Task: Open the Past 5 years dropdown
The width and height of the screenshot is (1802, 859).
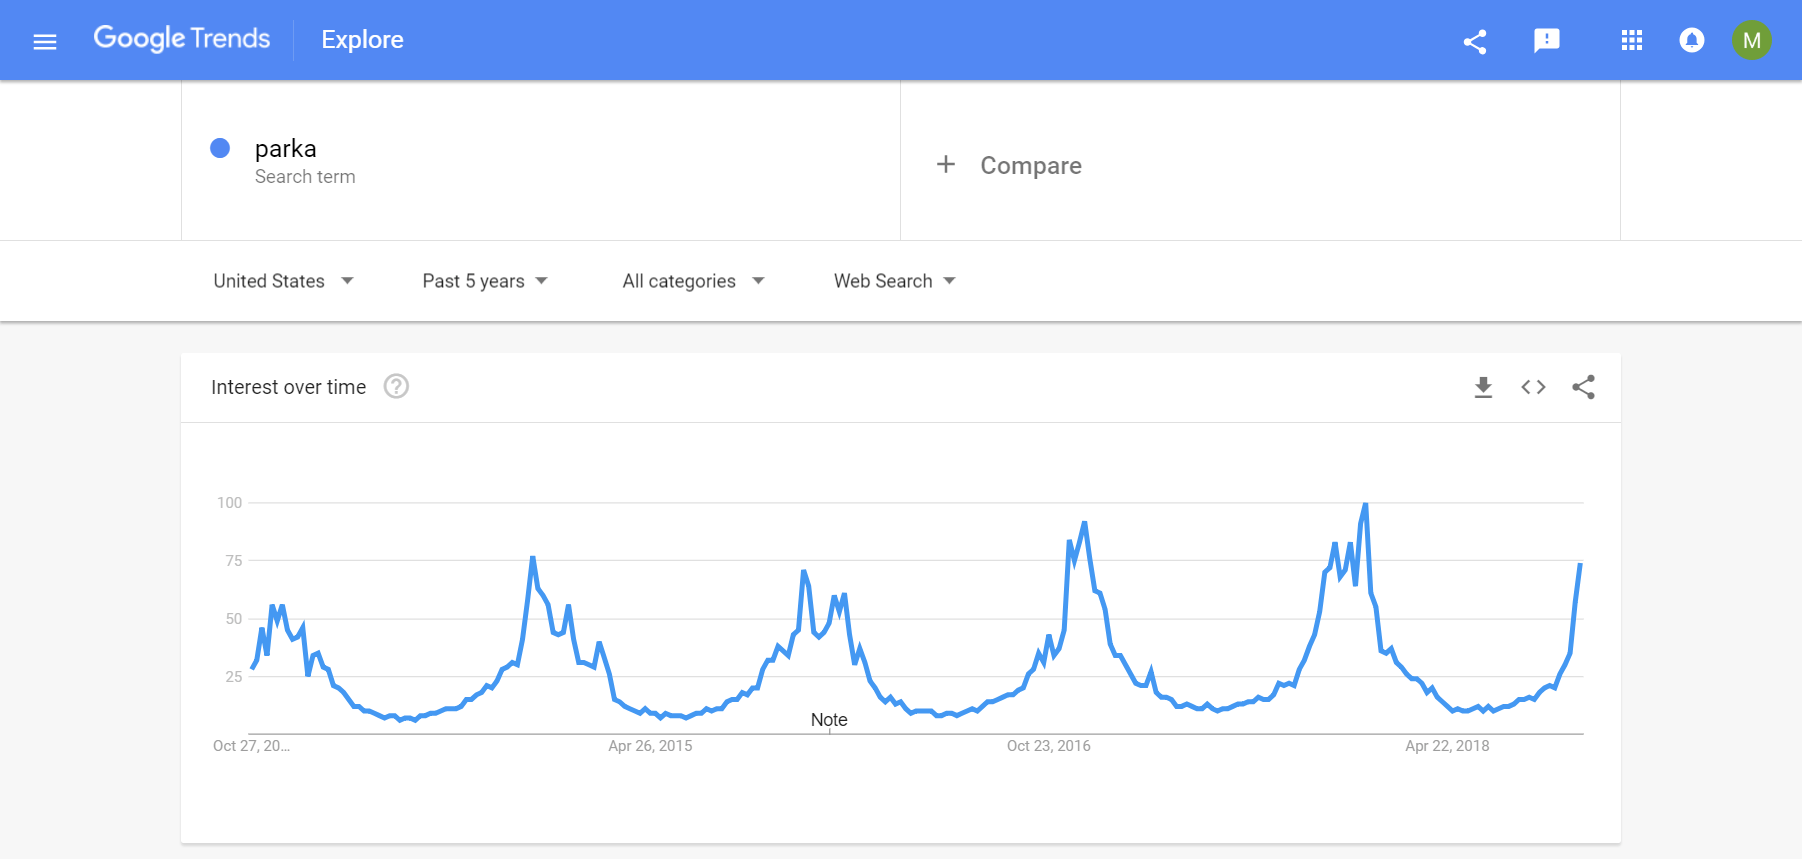Action: 485,281
